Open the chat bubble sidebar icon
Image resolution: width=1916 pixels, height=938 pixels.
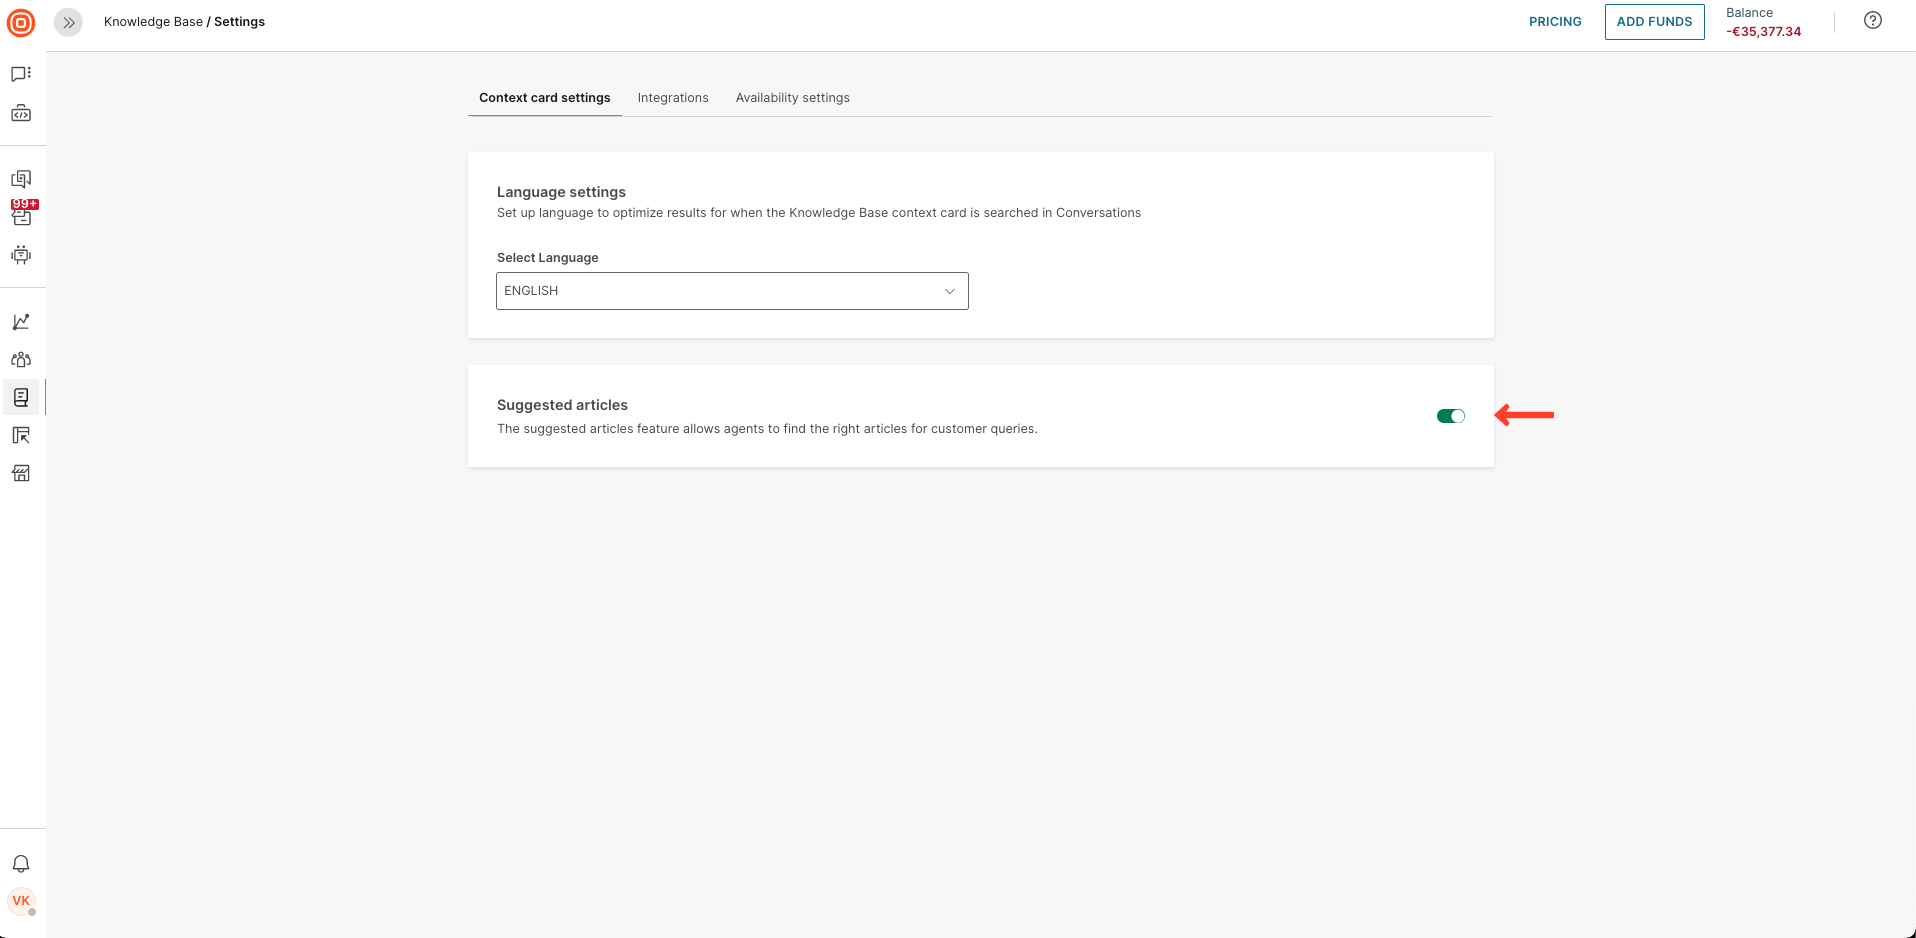[21, 74]
